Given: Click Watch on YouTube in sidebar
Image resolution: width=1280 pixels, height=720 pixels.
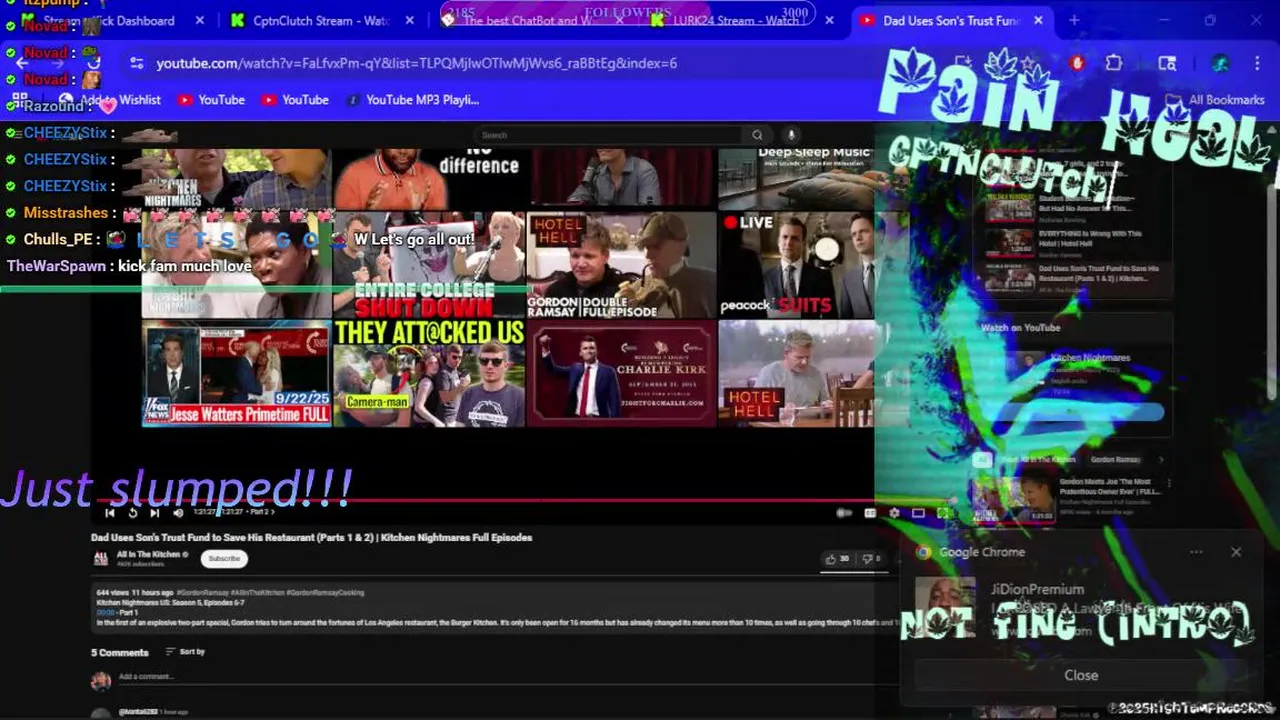Looking at the screenshot, I should (x=1020, y=327).
